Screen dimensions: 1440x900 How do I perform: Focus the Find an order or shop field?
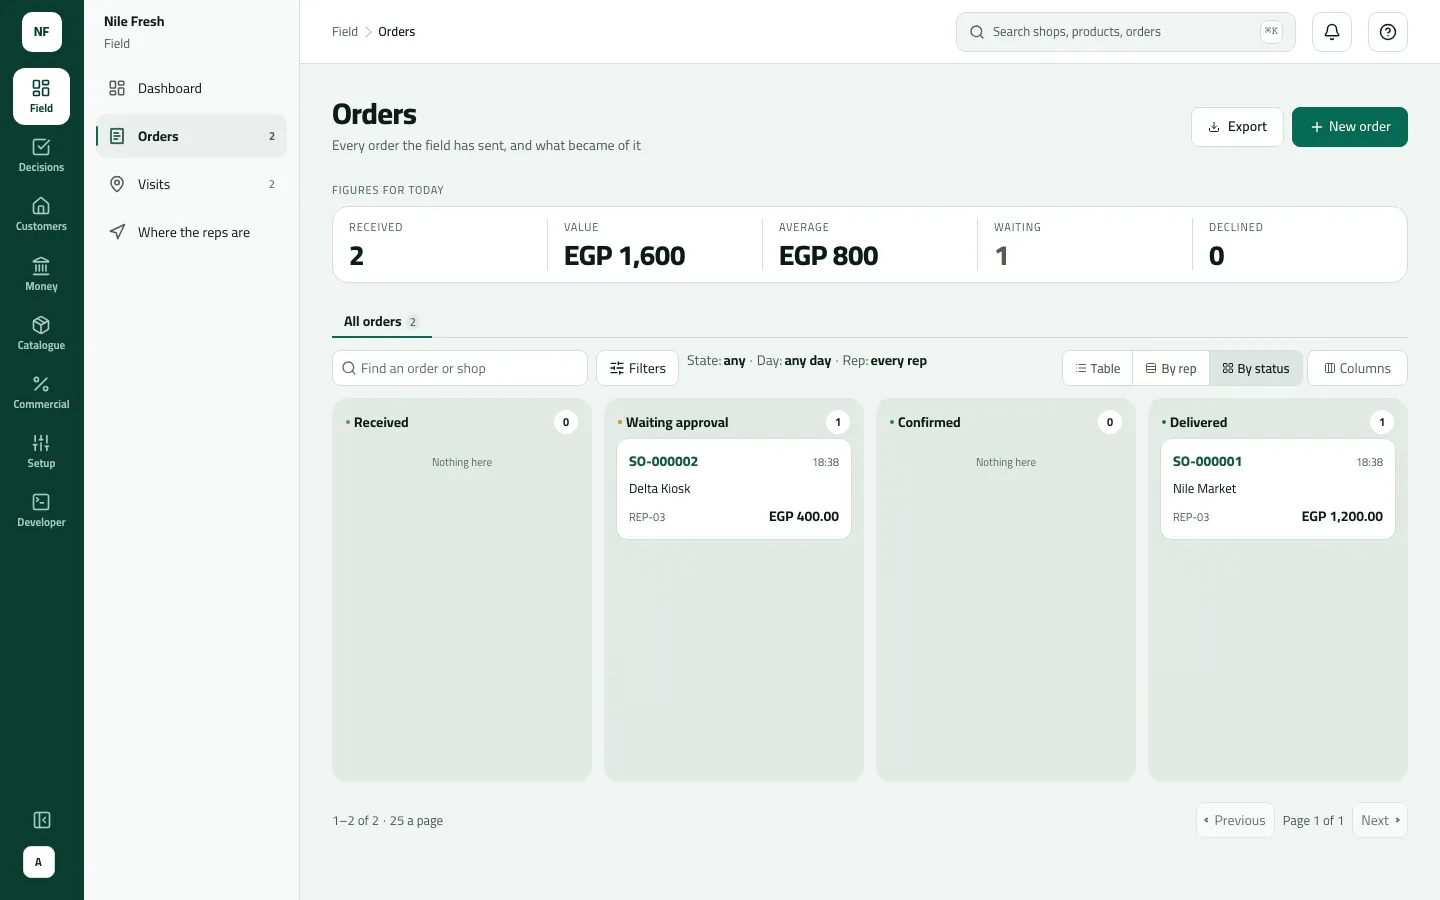coord(460,368)
